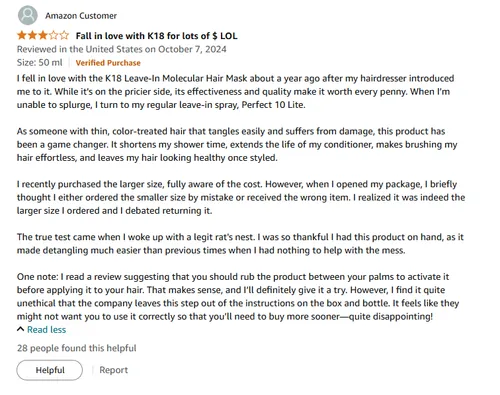Click the Verified Purchase label
Viewport: 500px width, 395px height.
(x=108, y=63)
